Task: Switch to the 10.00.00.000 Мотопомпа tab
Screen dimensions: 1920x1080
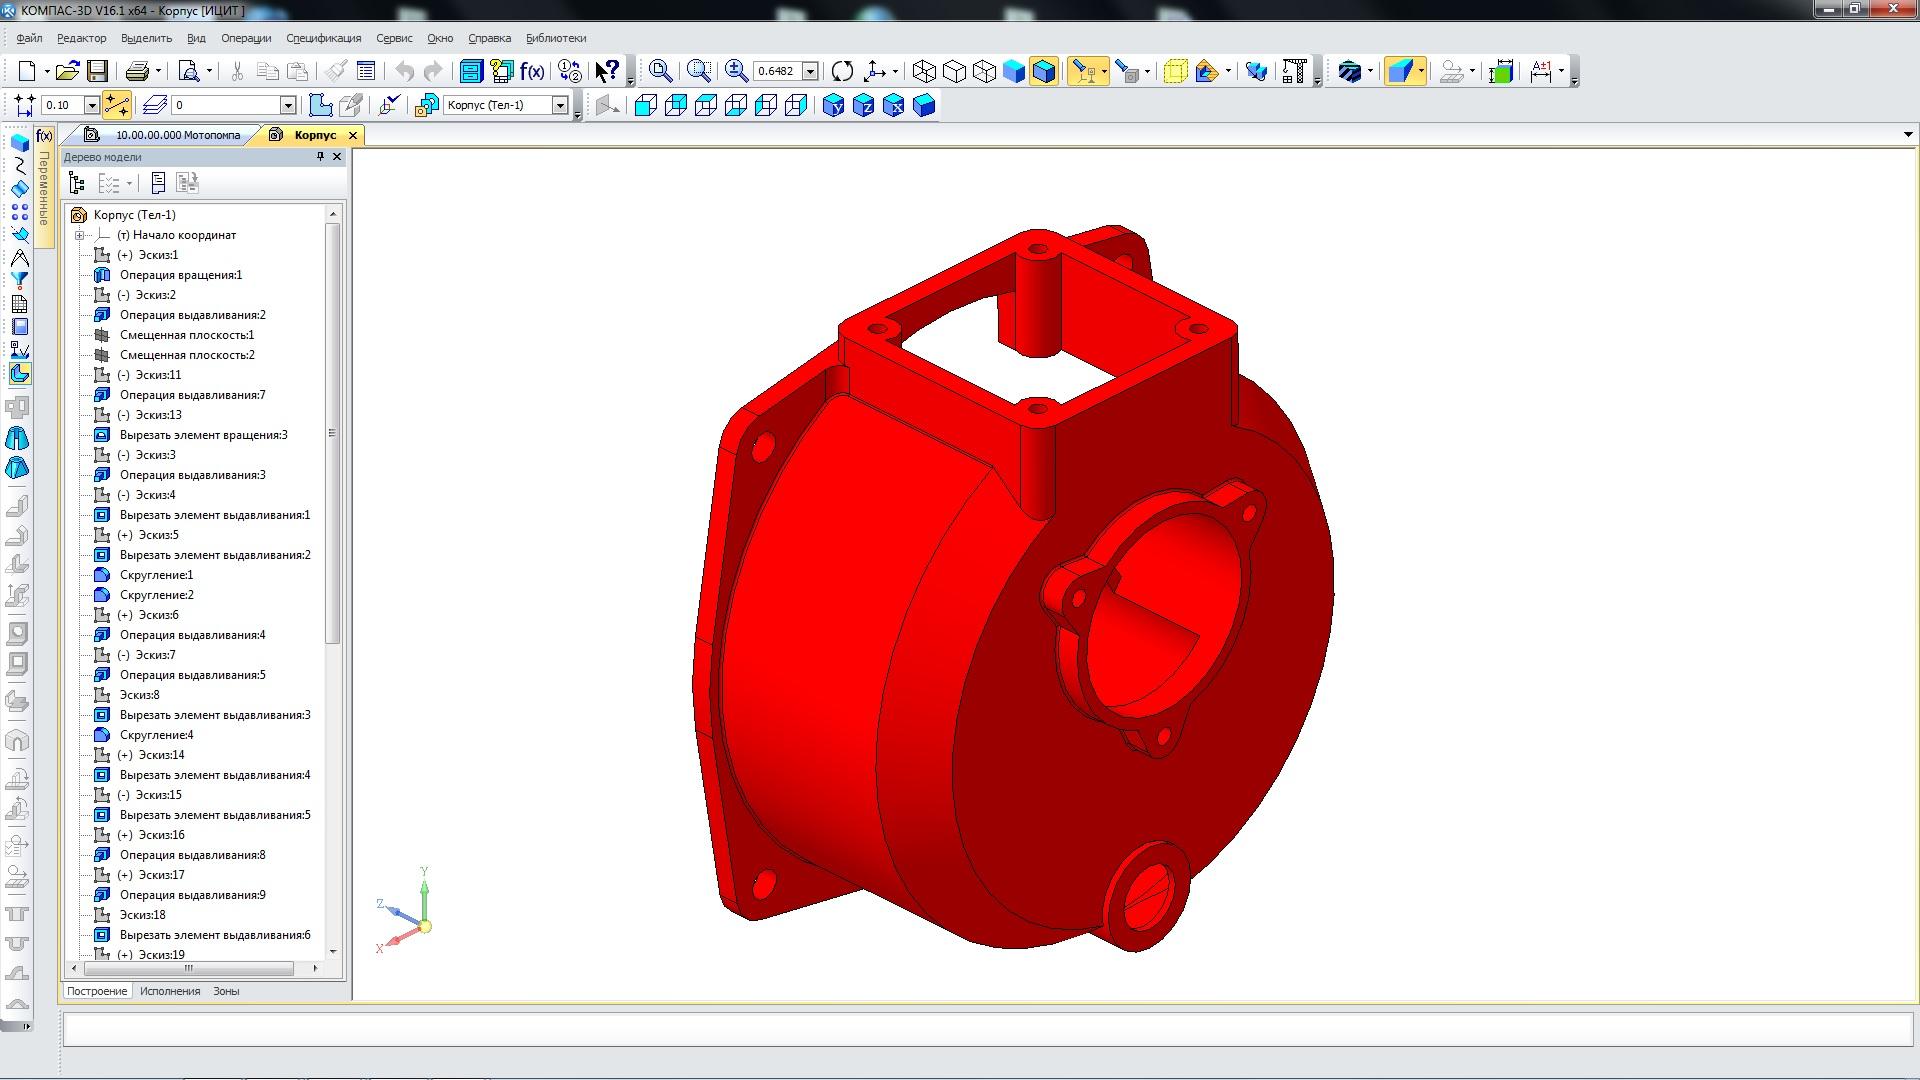Action: click(177, 135)
